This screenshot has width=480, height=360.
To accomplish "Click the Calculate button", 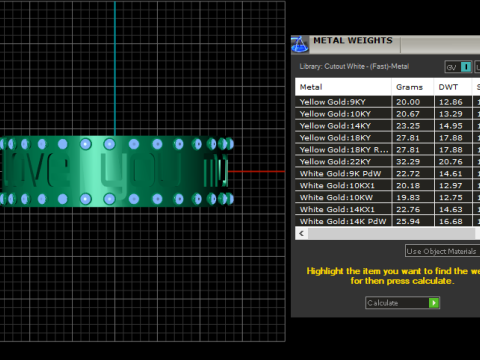I will [x=402, y=303].
